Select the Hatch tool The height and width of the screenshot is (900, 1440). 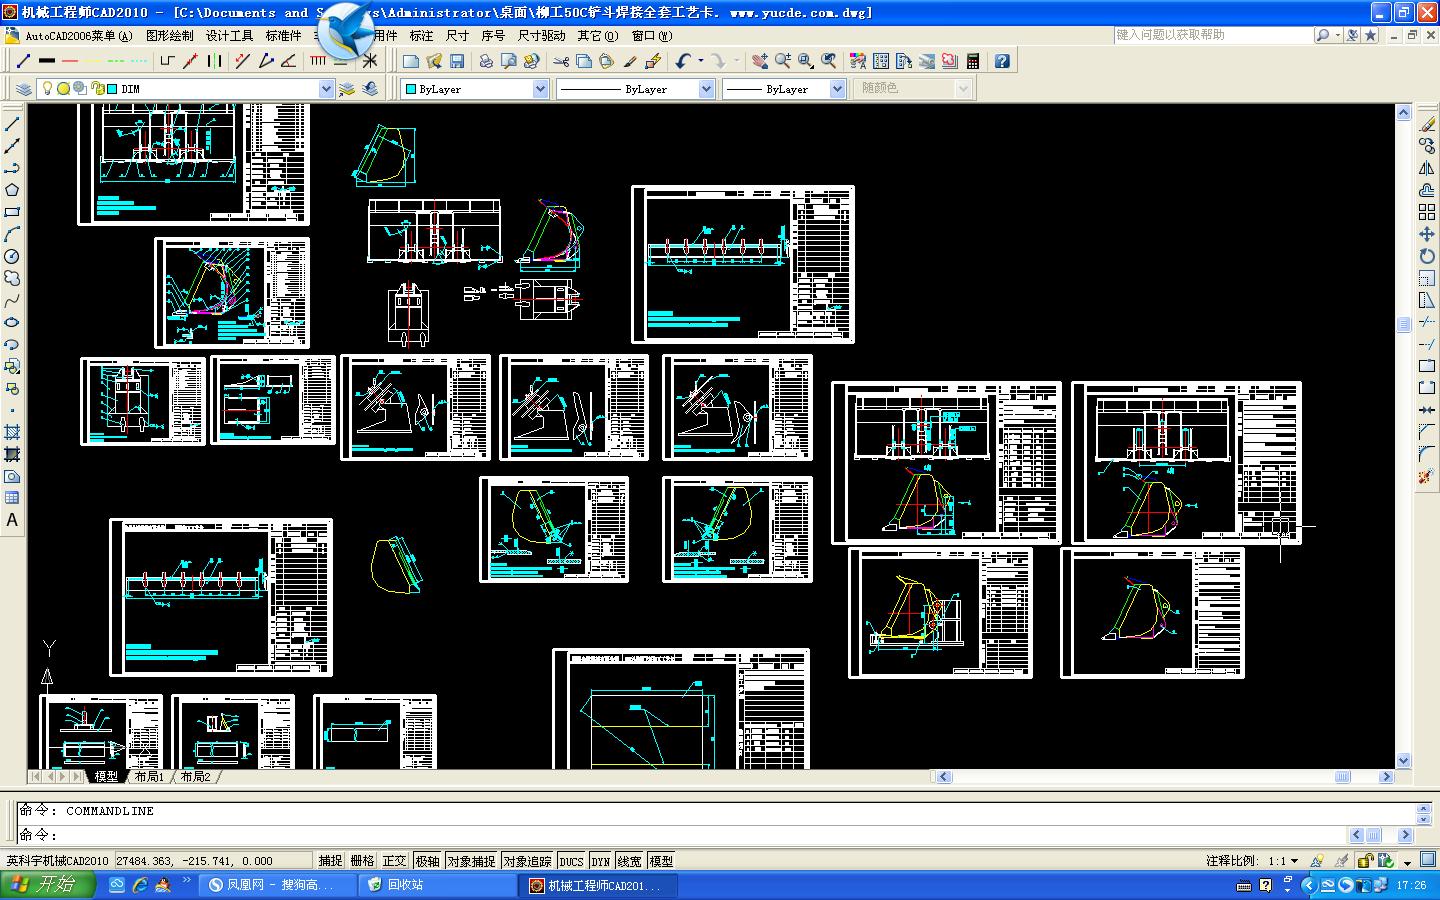pos(13,432)
